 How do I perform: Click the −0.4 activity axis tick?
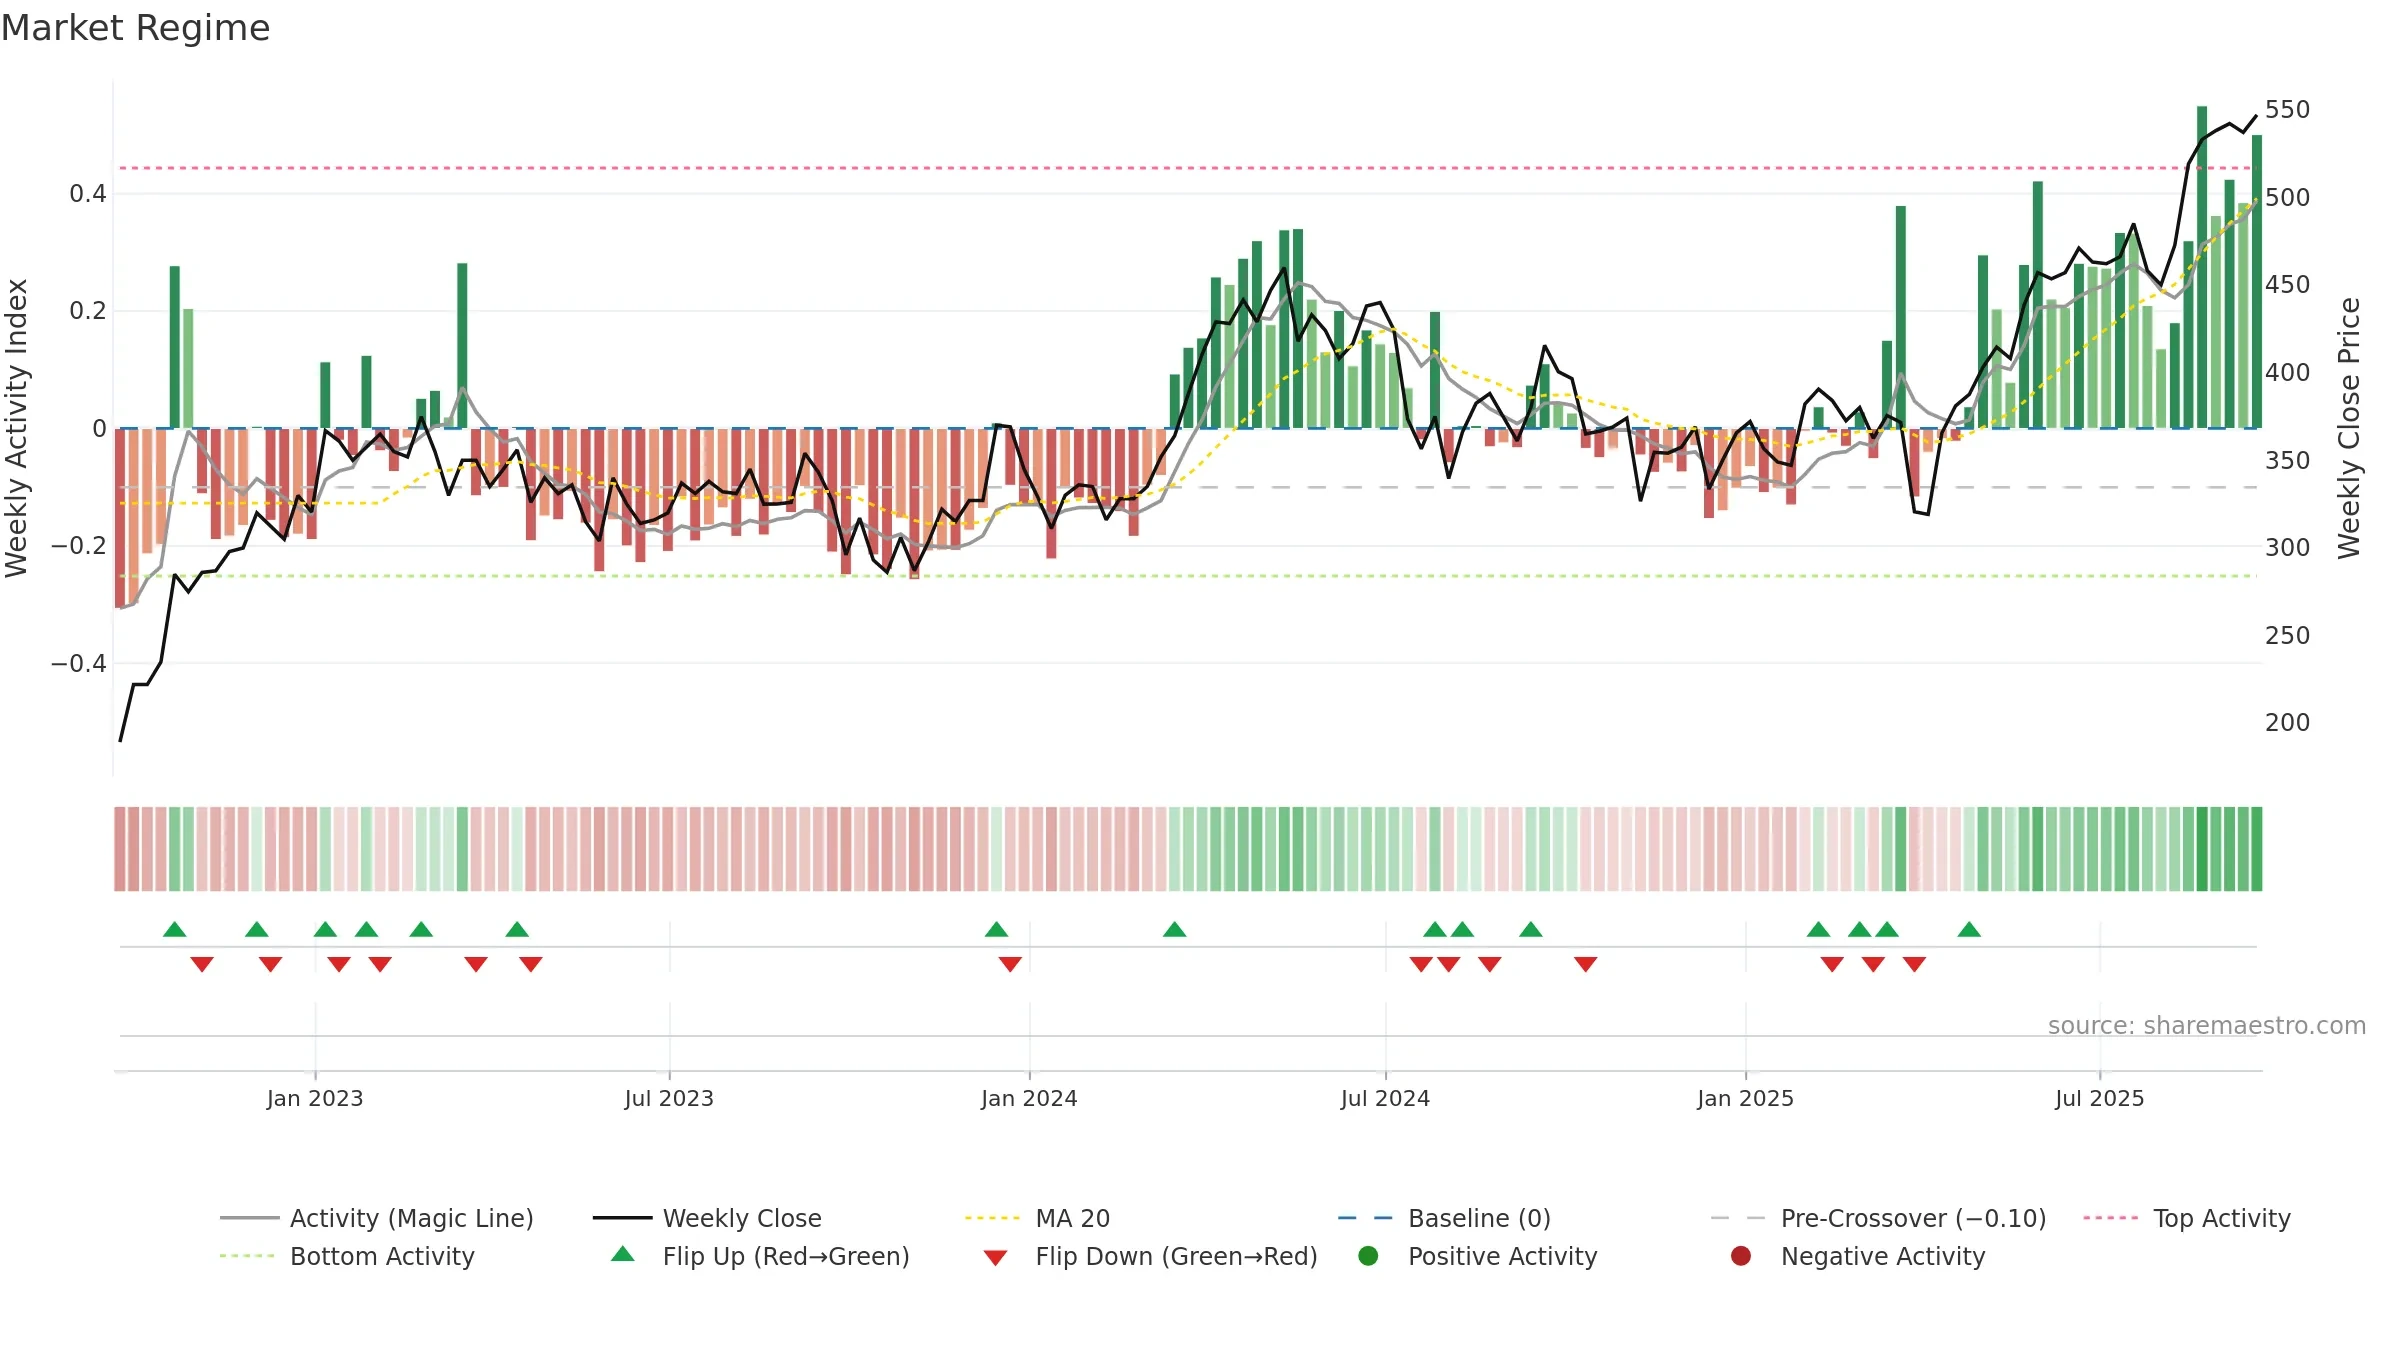[x=78, y=663]
